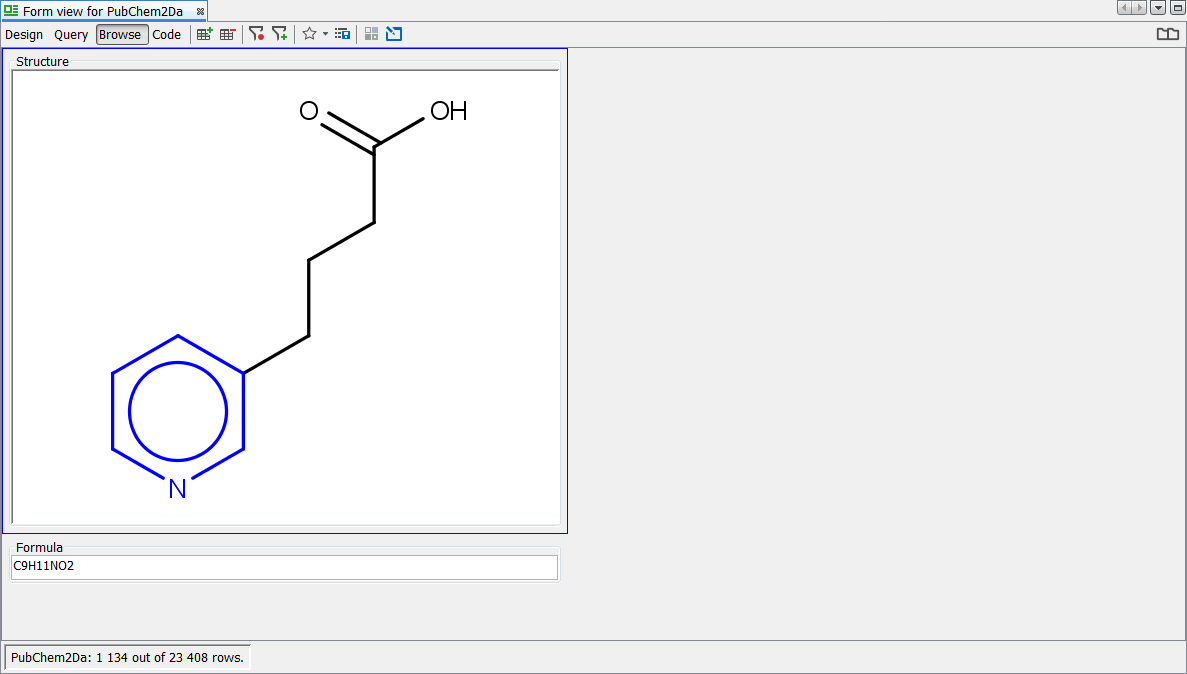
Task: Close the Form view for PubChem2Da tab
Action: (x=200, y=11)
